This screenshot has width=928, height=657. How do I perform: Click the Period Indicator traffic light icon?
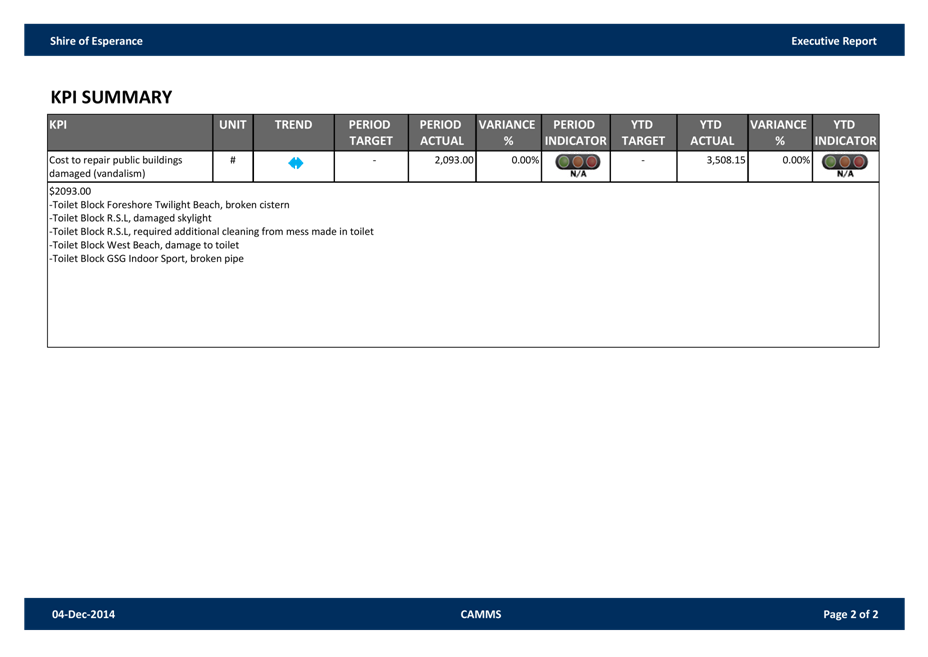[x=577, y=163]
